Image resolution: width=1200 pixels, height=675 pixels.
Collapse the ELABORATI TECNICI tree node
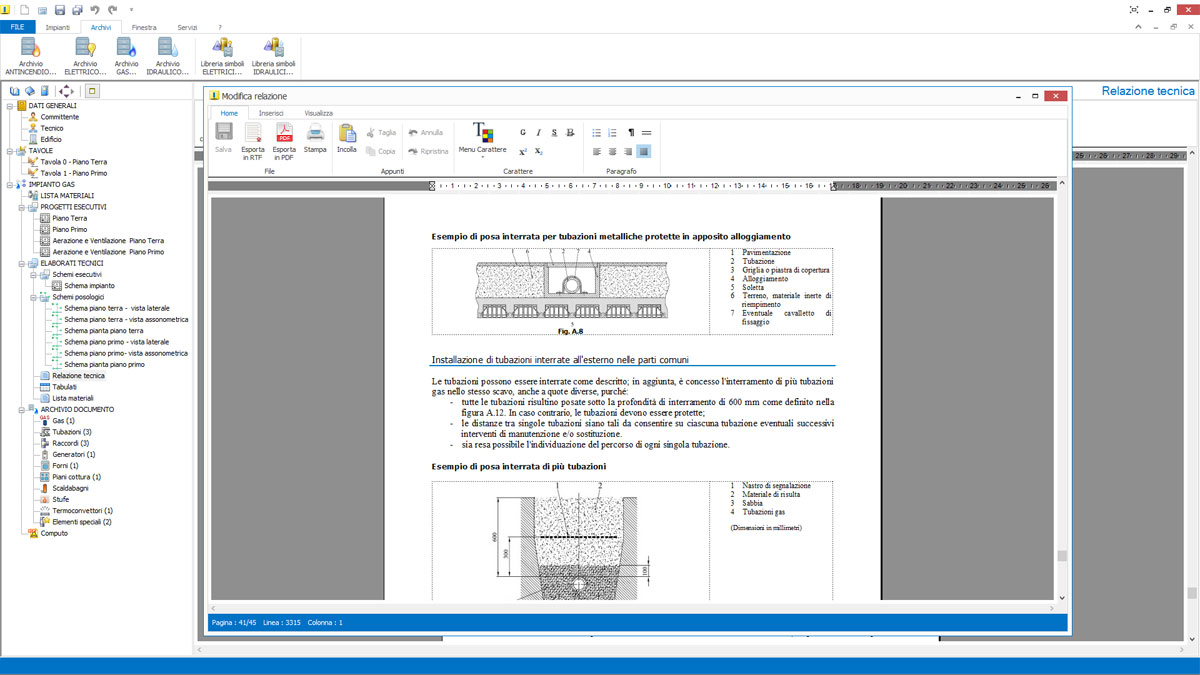tap(22, 263)
